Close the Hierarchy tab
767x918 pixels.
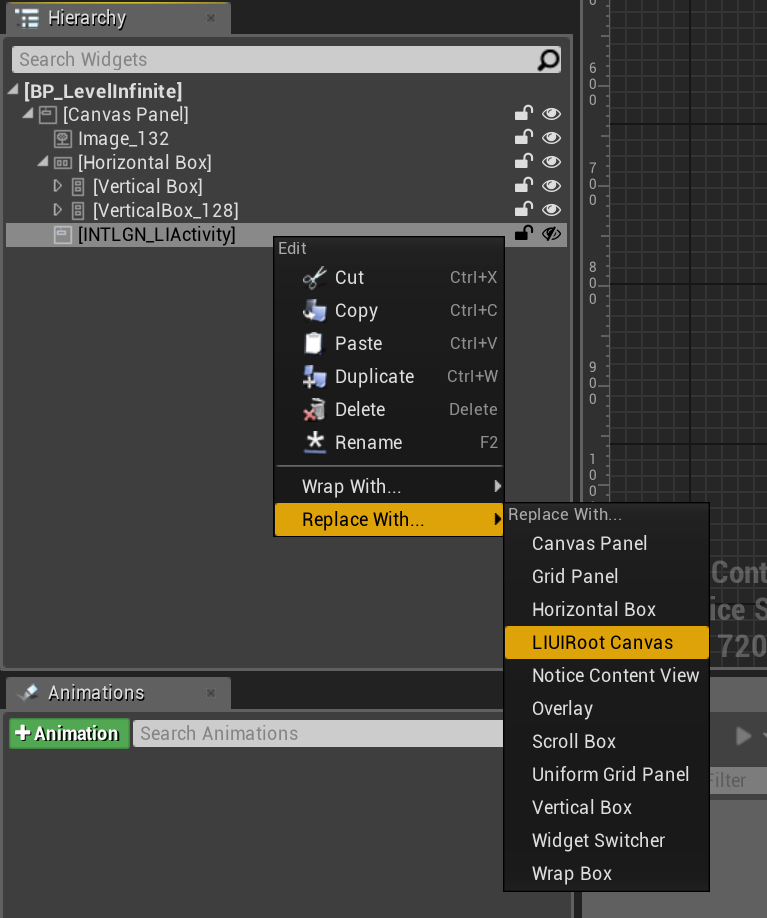[x=211, y=19]
